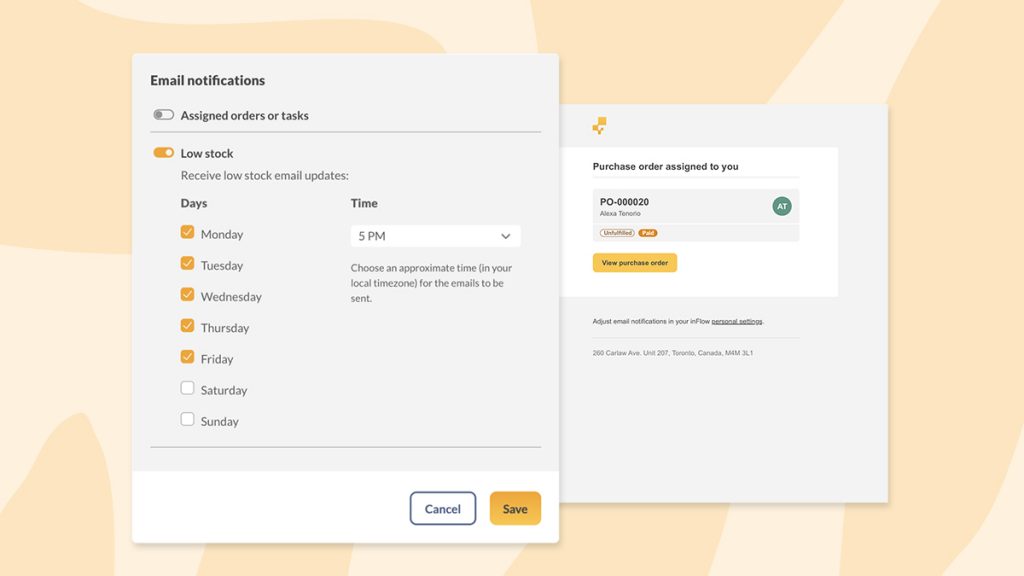Uncheck the Wednesday checkbox

tap(187, 295)
